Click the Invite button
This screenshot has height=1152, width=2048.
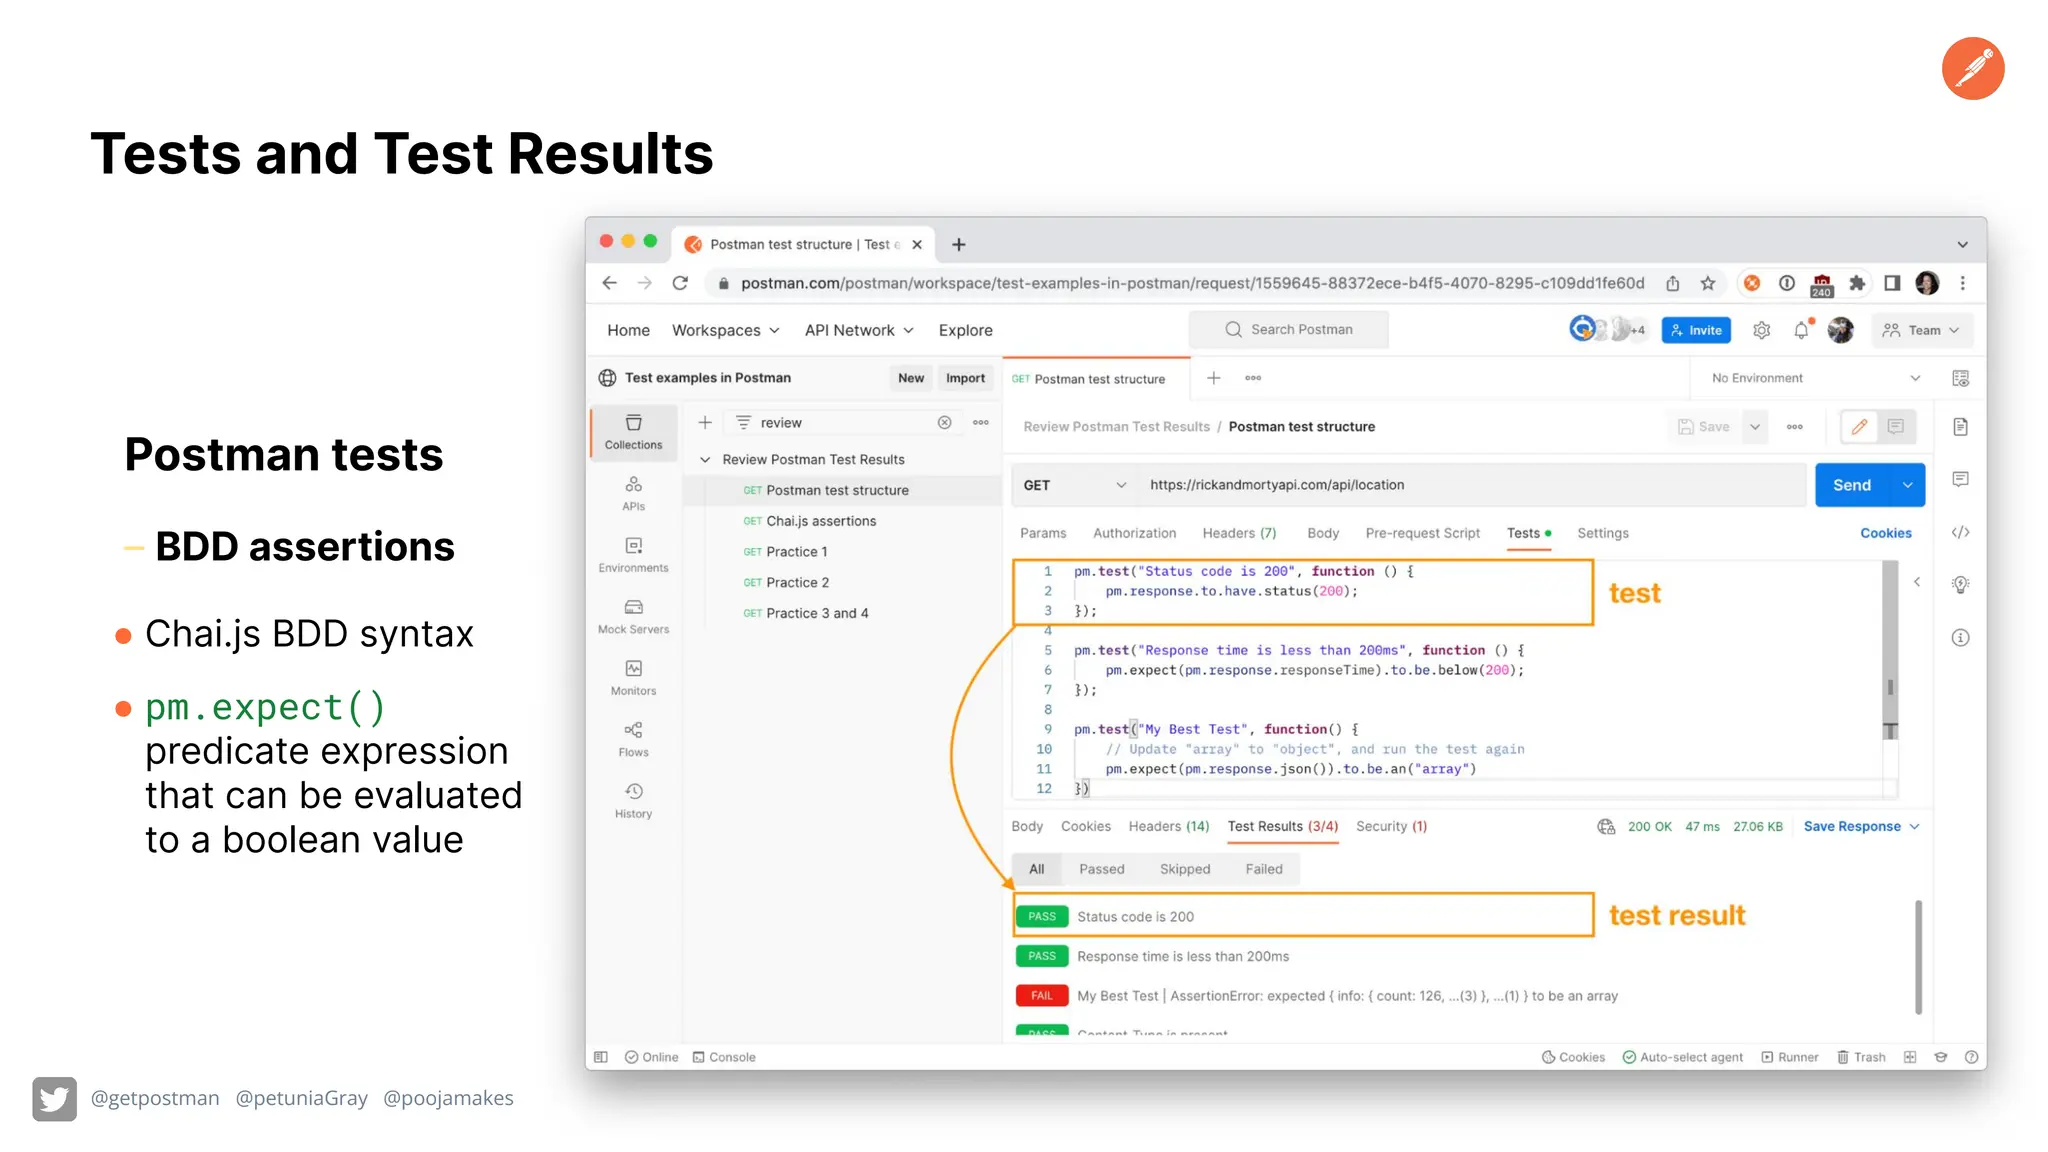click(1696, 330)
